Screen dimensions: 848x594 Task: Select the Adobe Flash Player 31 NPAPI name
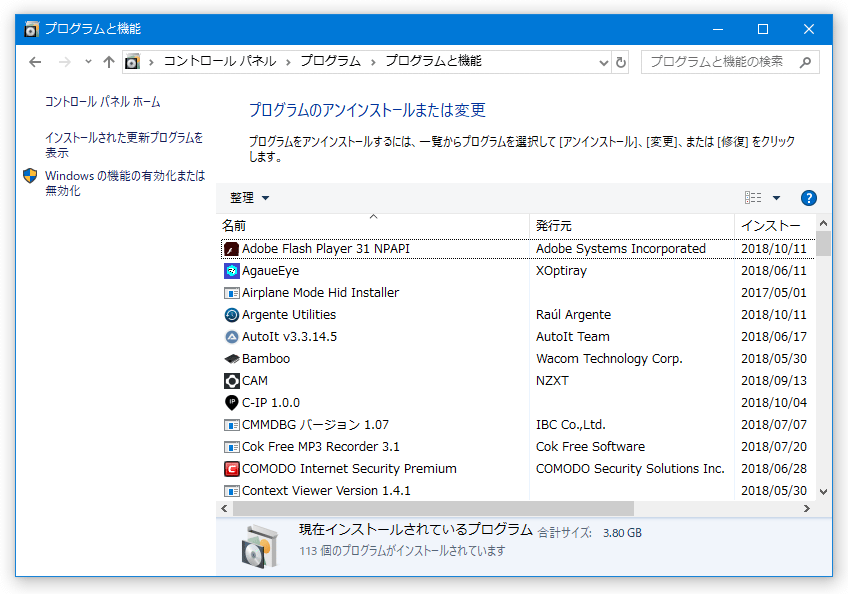[x=326, y=249]
